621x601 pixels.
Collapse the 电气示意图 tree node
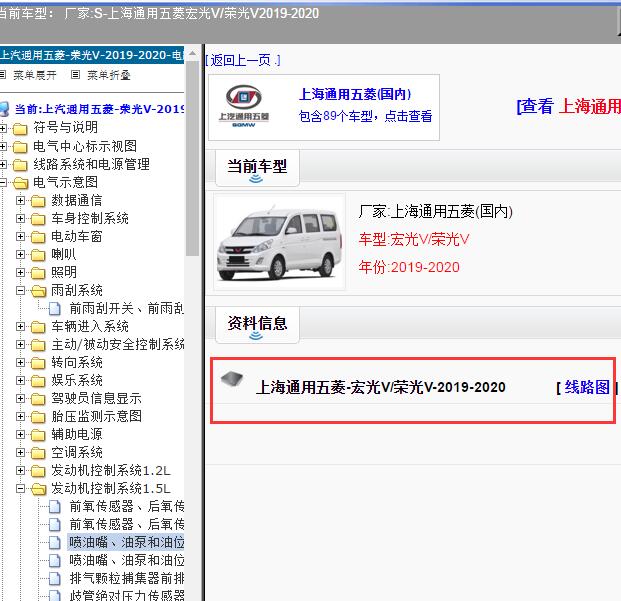[x=3, y=183]
